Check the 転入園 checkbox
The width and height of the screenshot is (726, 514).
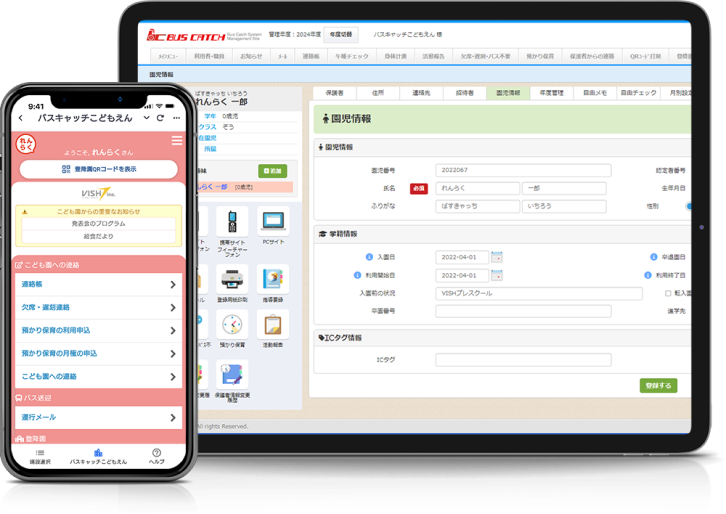click(668, 294)
